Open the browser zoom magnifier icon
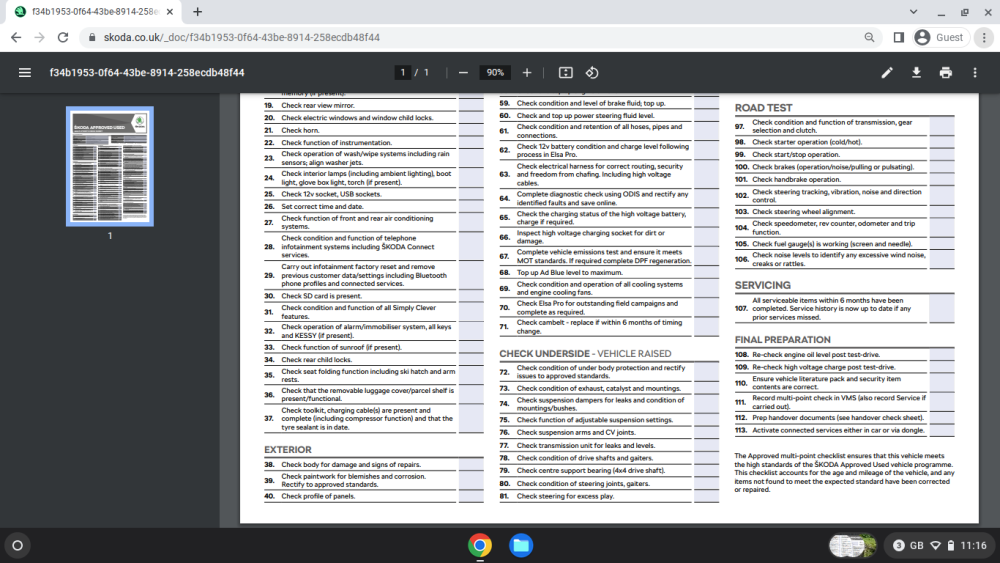The image size is (1000, 563). [869, 38]
